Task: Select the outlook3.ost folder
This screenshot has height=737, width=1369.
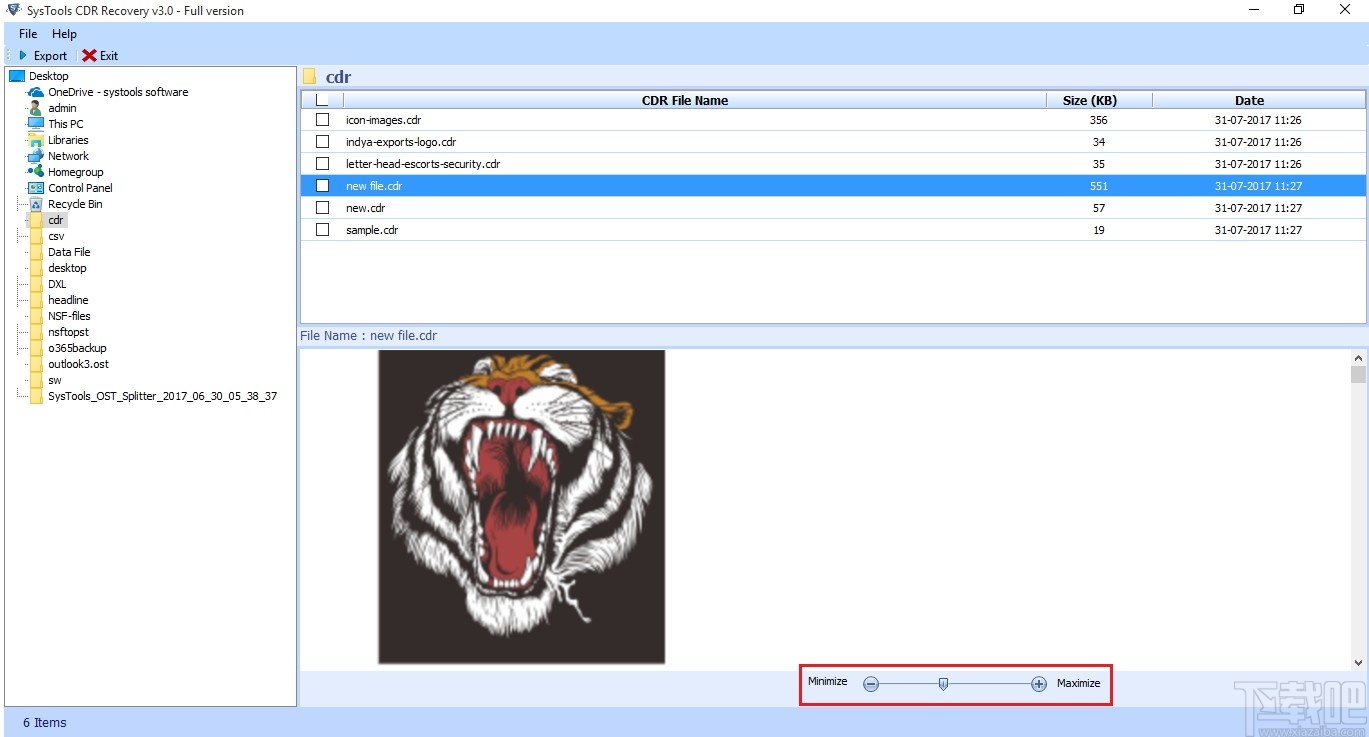Action: coord(78,364)
